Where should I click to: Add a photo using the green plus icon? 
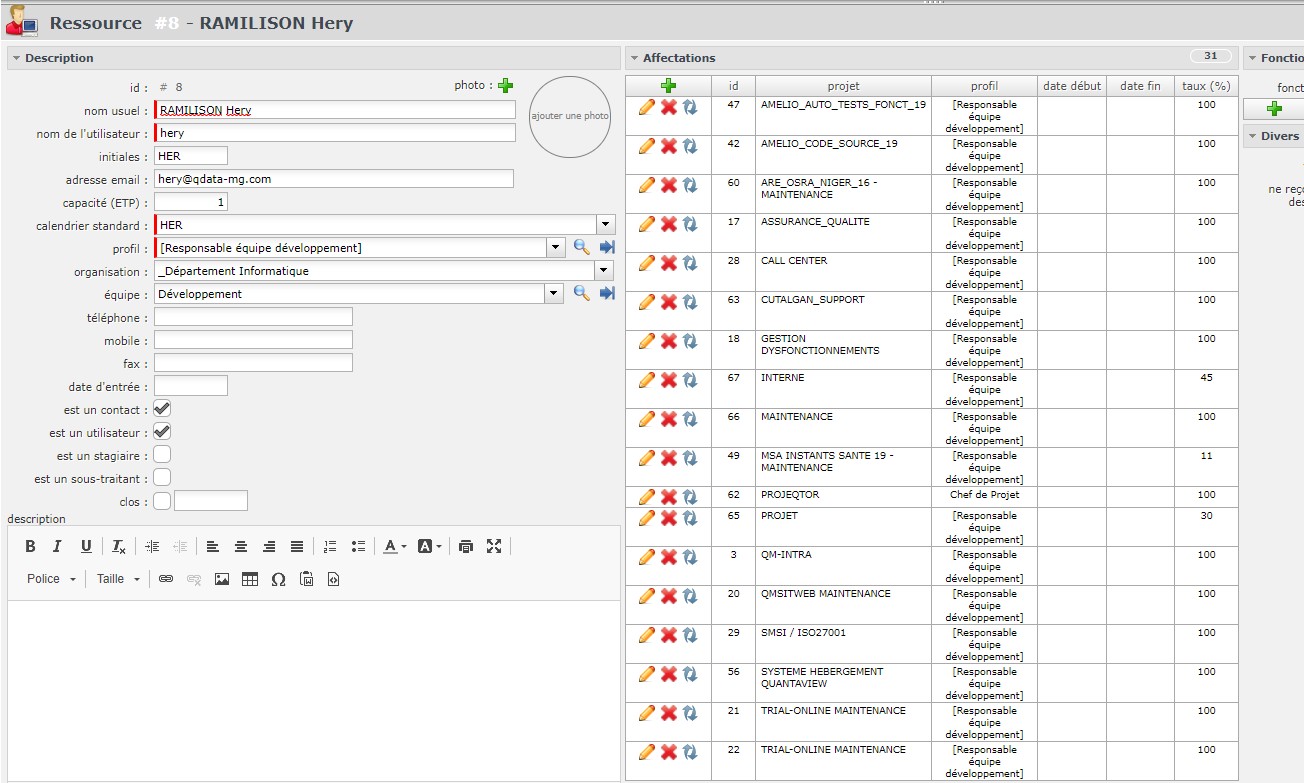click(x=505, y=86)
